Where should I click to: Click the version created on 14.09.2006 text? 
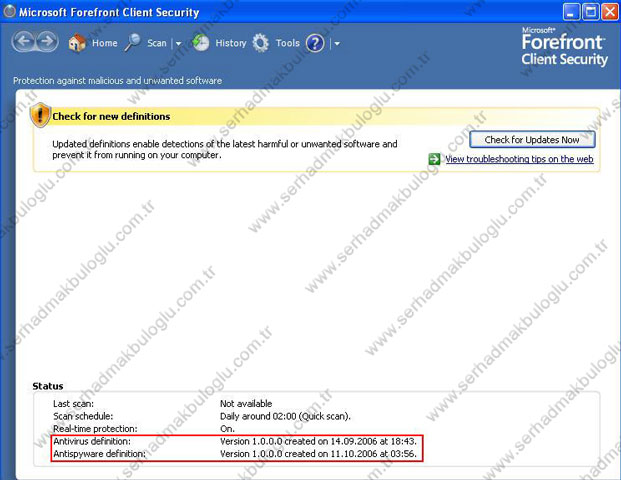(x=318, y=441)
